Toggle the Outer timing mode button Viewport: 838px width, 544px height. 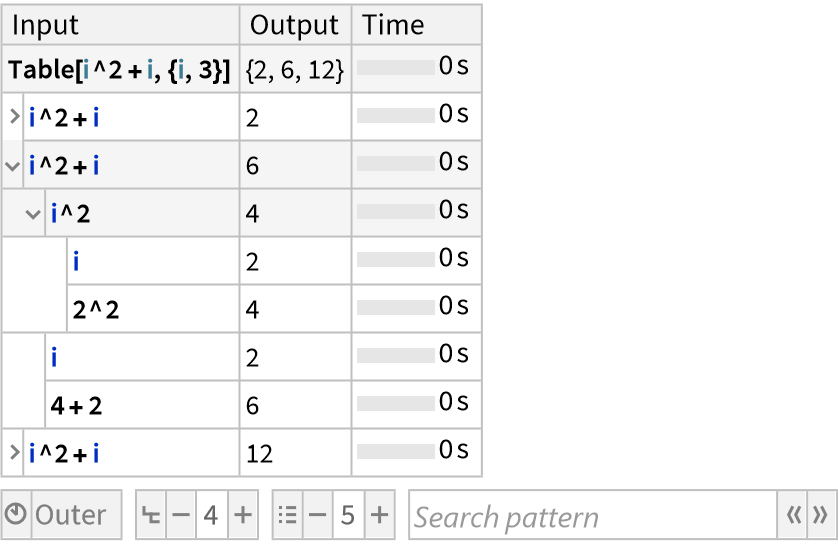[70, 515]
